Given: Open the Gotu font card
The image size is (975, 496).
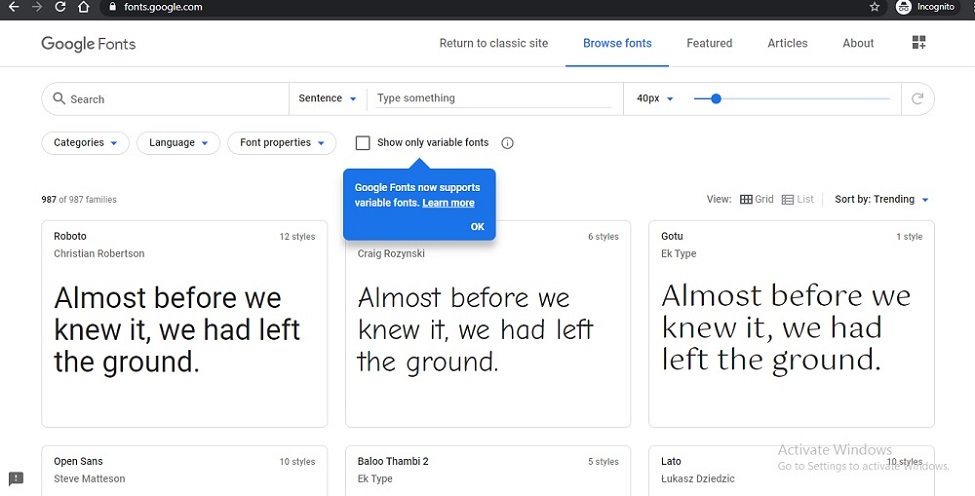Looking at the screenshot, I should [792, 324].
